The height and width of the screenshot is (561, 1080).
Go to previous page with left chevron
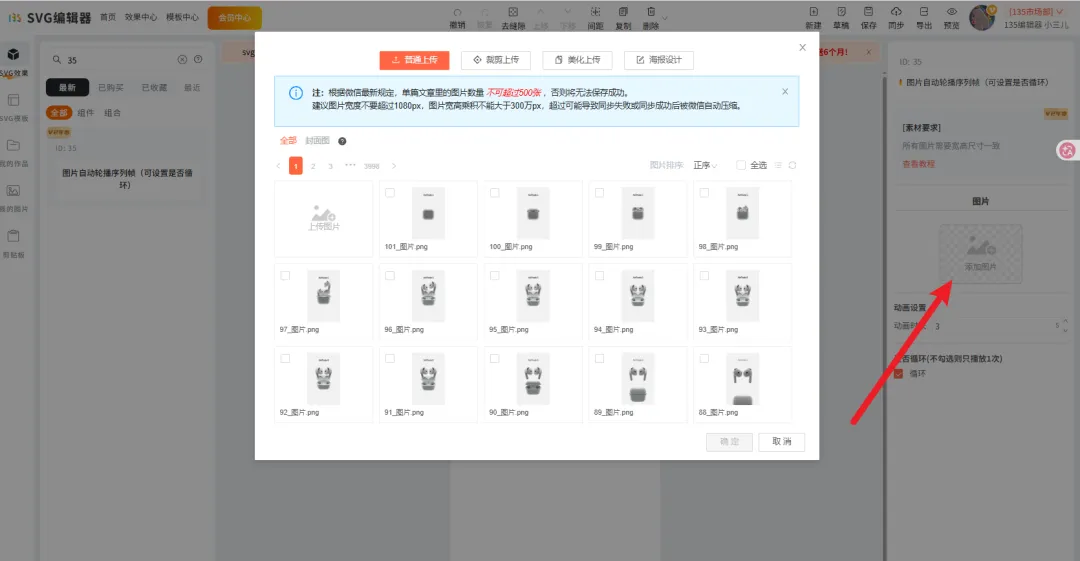tap(278, 166)
